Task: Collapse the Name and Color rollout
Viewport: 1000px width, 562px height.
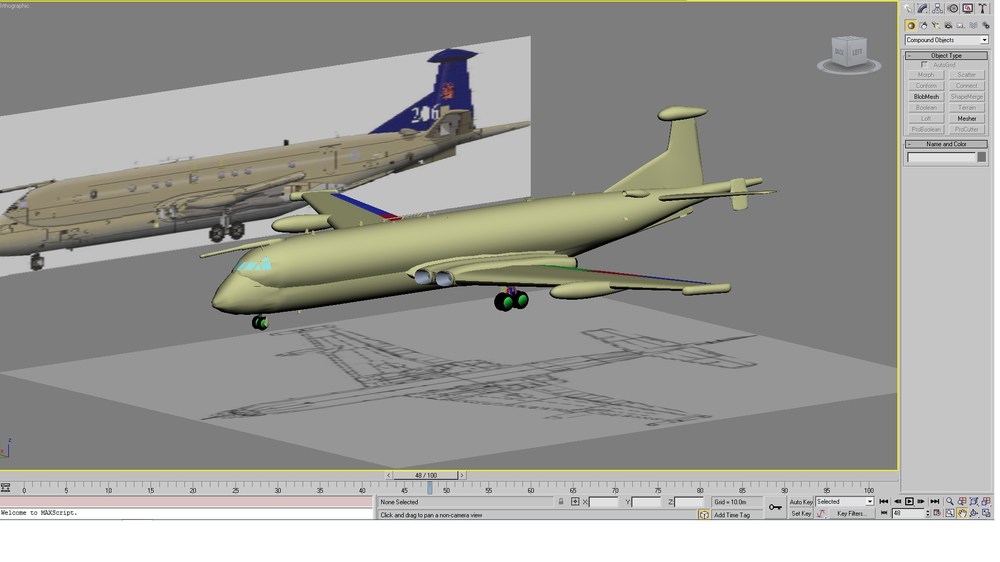Action: 946,144
